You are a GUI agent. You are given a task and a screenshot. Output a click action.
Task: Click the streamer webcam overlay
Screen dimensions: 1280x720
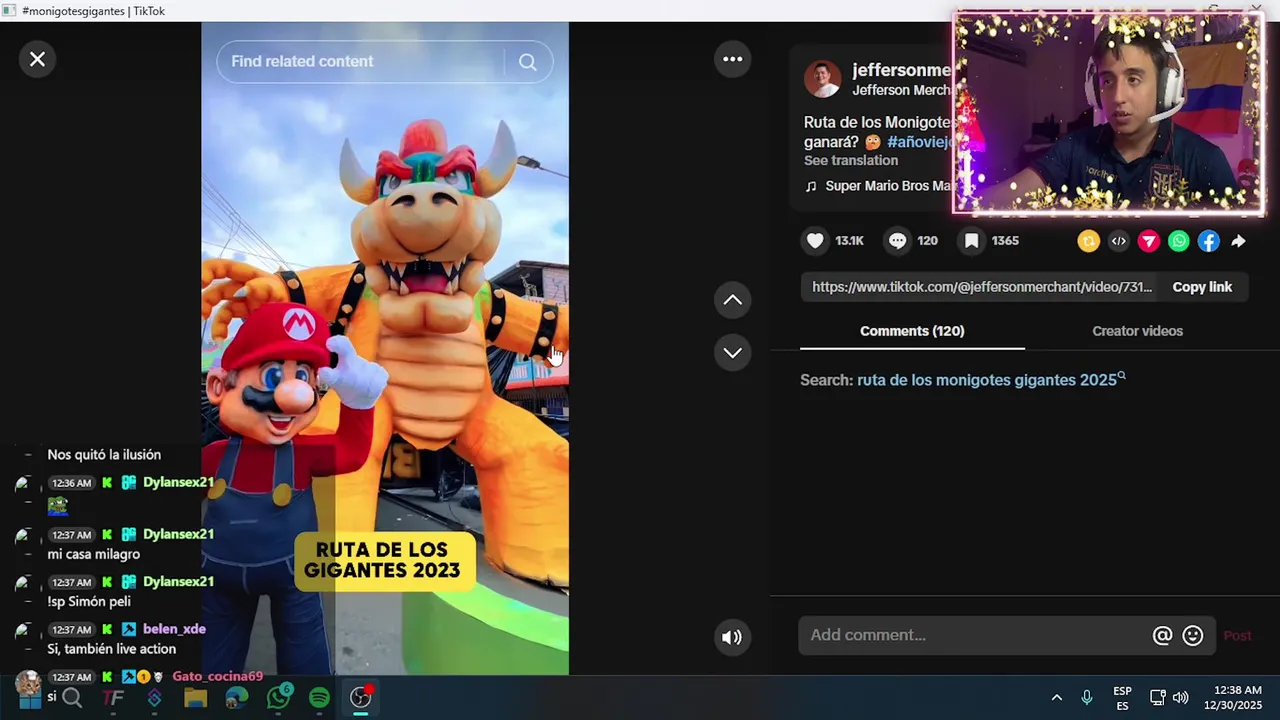point(1108,113)
